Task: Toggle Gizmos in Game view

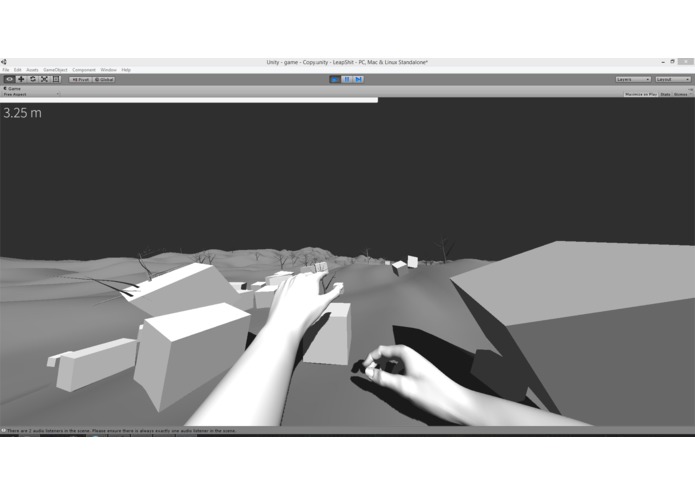Action: pos(681,94)
